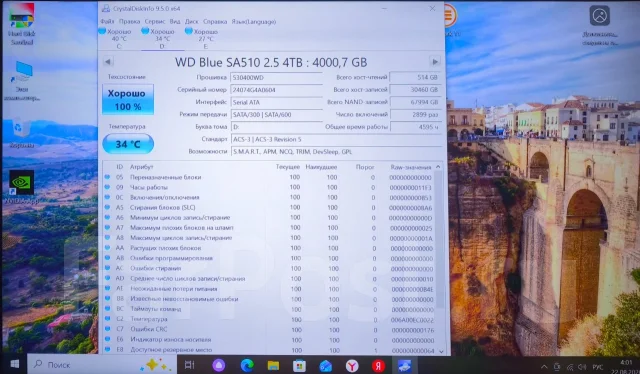Image resolution: width=640 pixels, height=374 pixels.
Task: Minimize the CrystalDiskInfo window
Action: click(384, 8)
